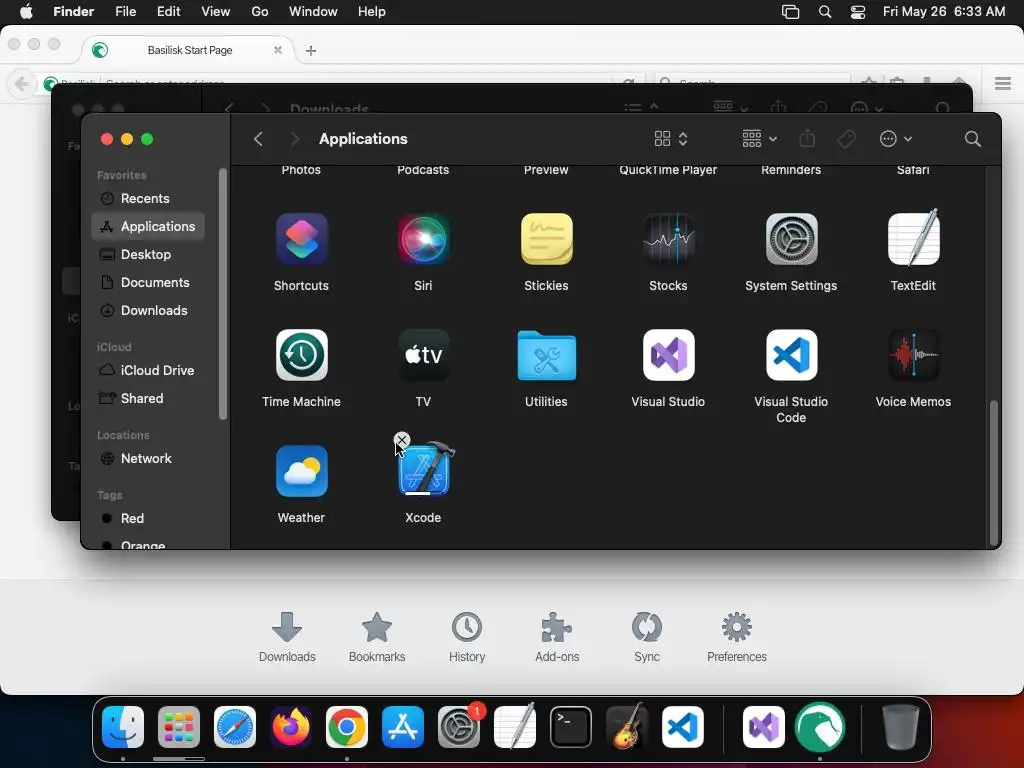Click History on Basilisk start page
Screen dimensions: 1024x768
click(x=467, y=637)
